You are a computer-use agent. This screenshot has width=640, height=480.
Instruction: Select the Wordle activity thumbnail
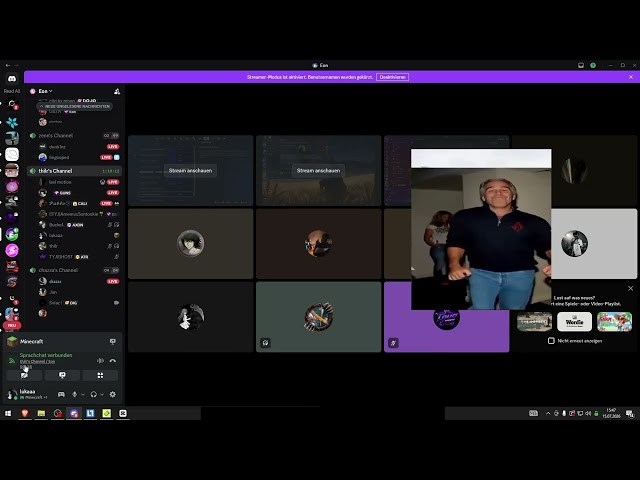tap(574, 322)
